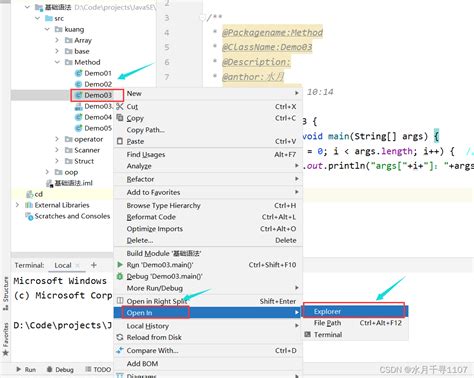Click the External Libraries icon
The image size is (474, 378).
tap(29, 205)
